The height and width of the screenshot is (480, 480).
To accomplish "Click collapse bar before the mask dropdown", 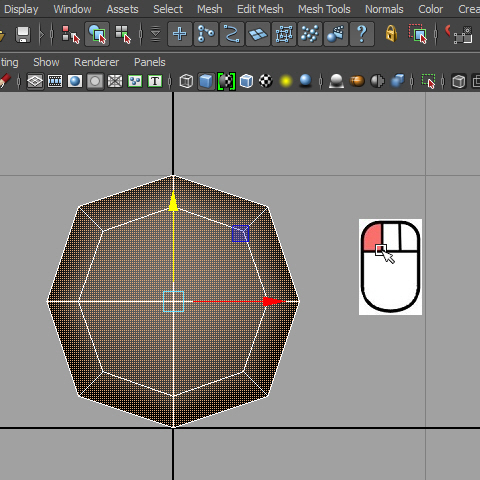I will [141, 34].
